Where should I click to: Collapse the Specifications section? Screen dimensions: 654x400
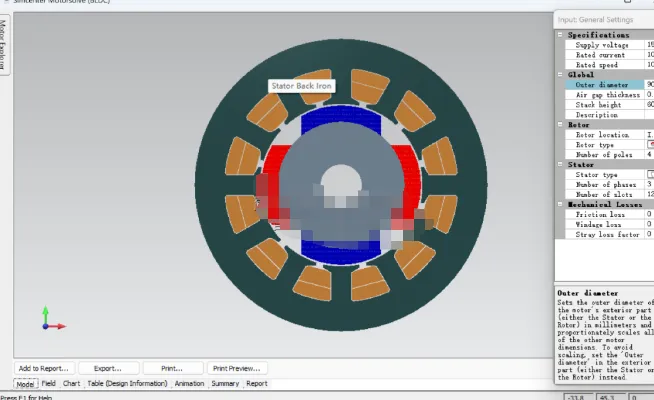coord(560,35)
